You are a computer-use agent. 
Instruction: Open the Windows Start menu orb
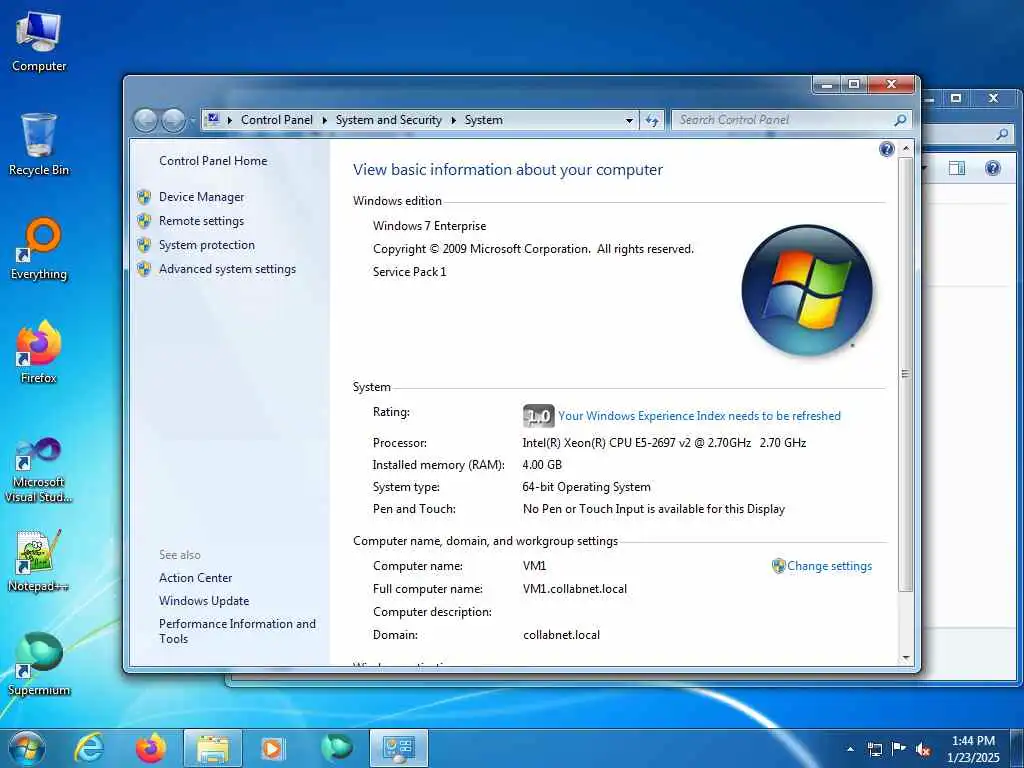click(27, 748)
